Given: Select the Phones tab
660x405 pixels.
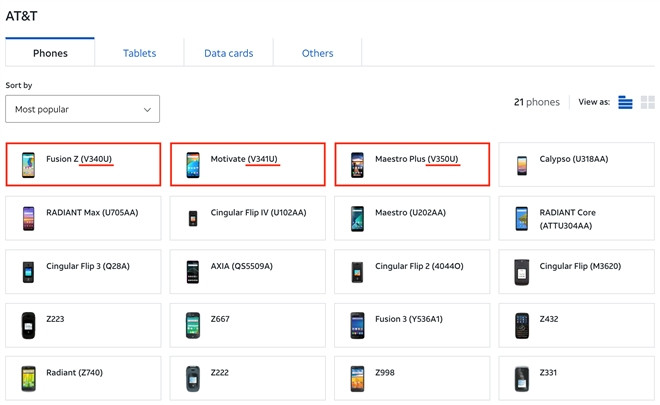Looking at the screenshot, I should tap(50, 53).
